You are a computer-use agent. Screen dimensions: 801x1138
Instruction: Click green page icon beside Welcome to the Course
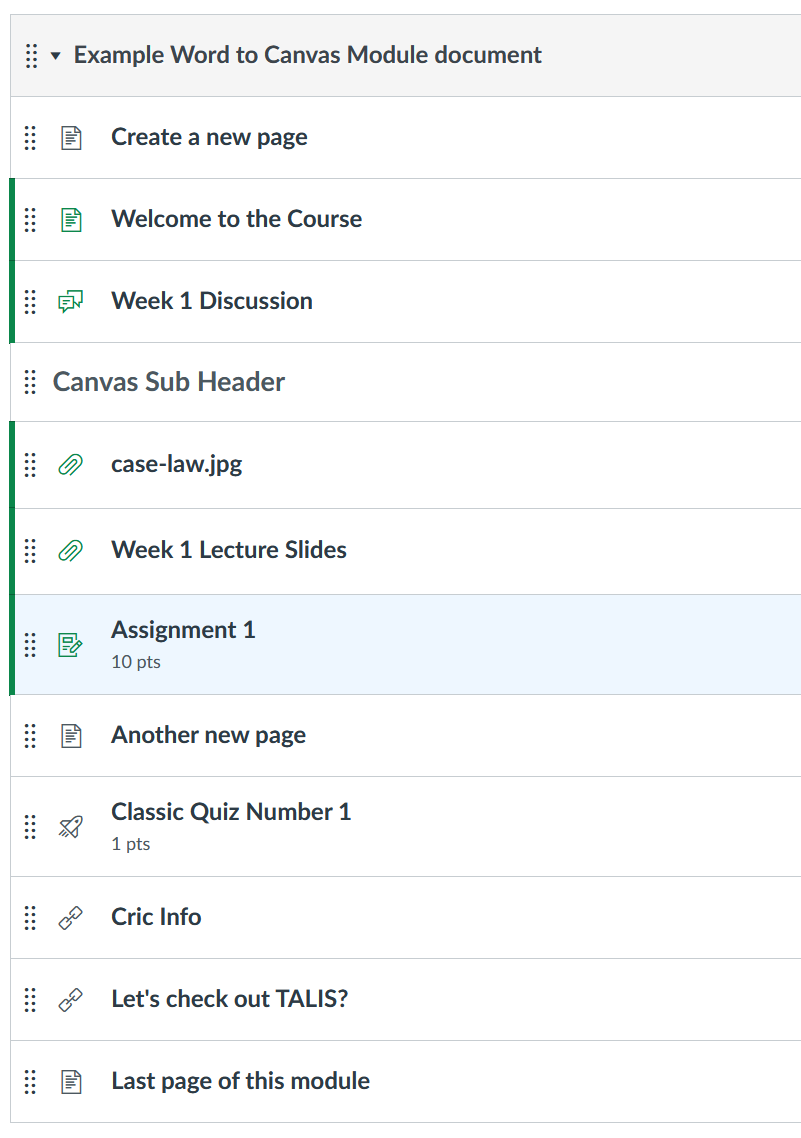pos(70,220)
